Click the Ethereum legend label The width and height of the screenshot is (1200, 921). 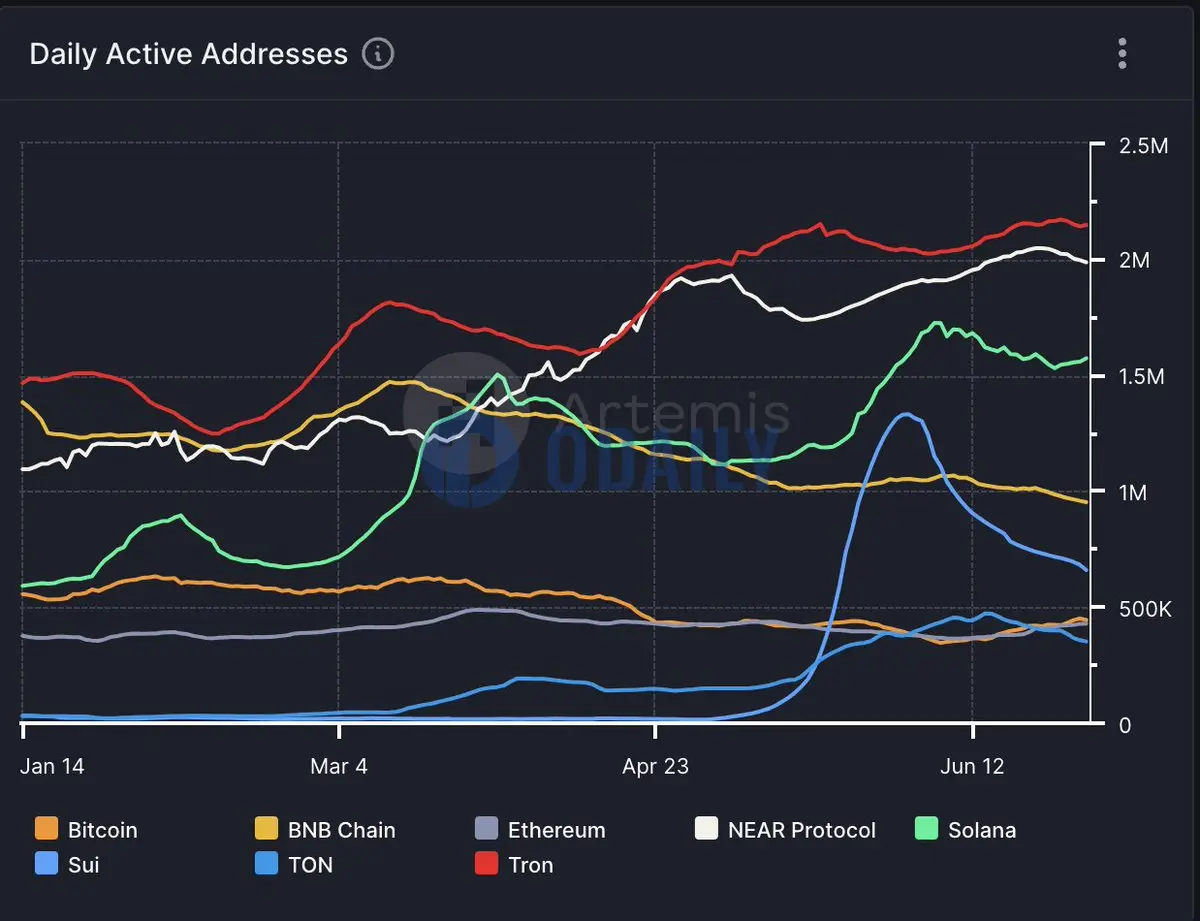pos(557,830)
